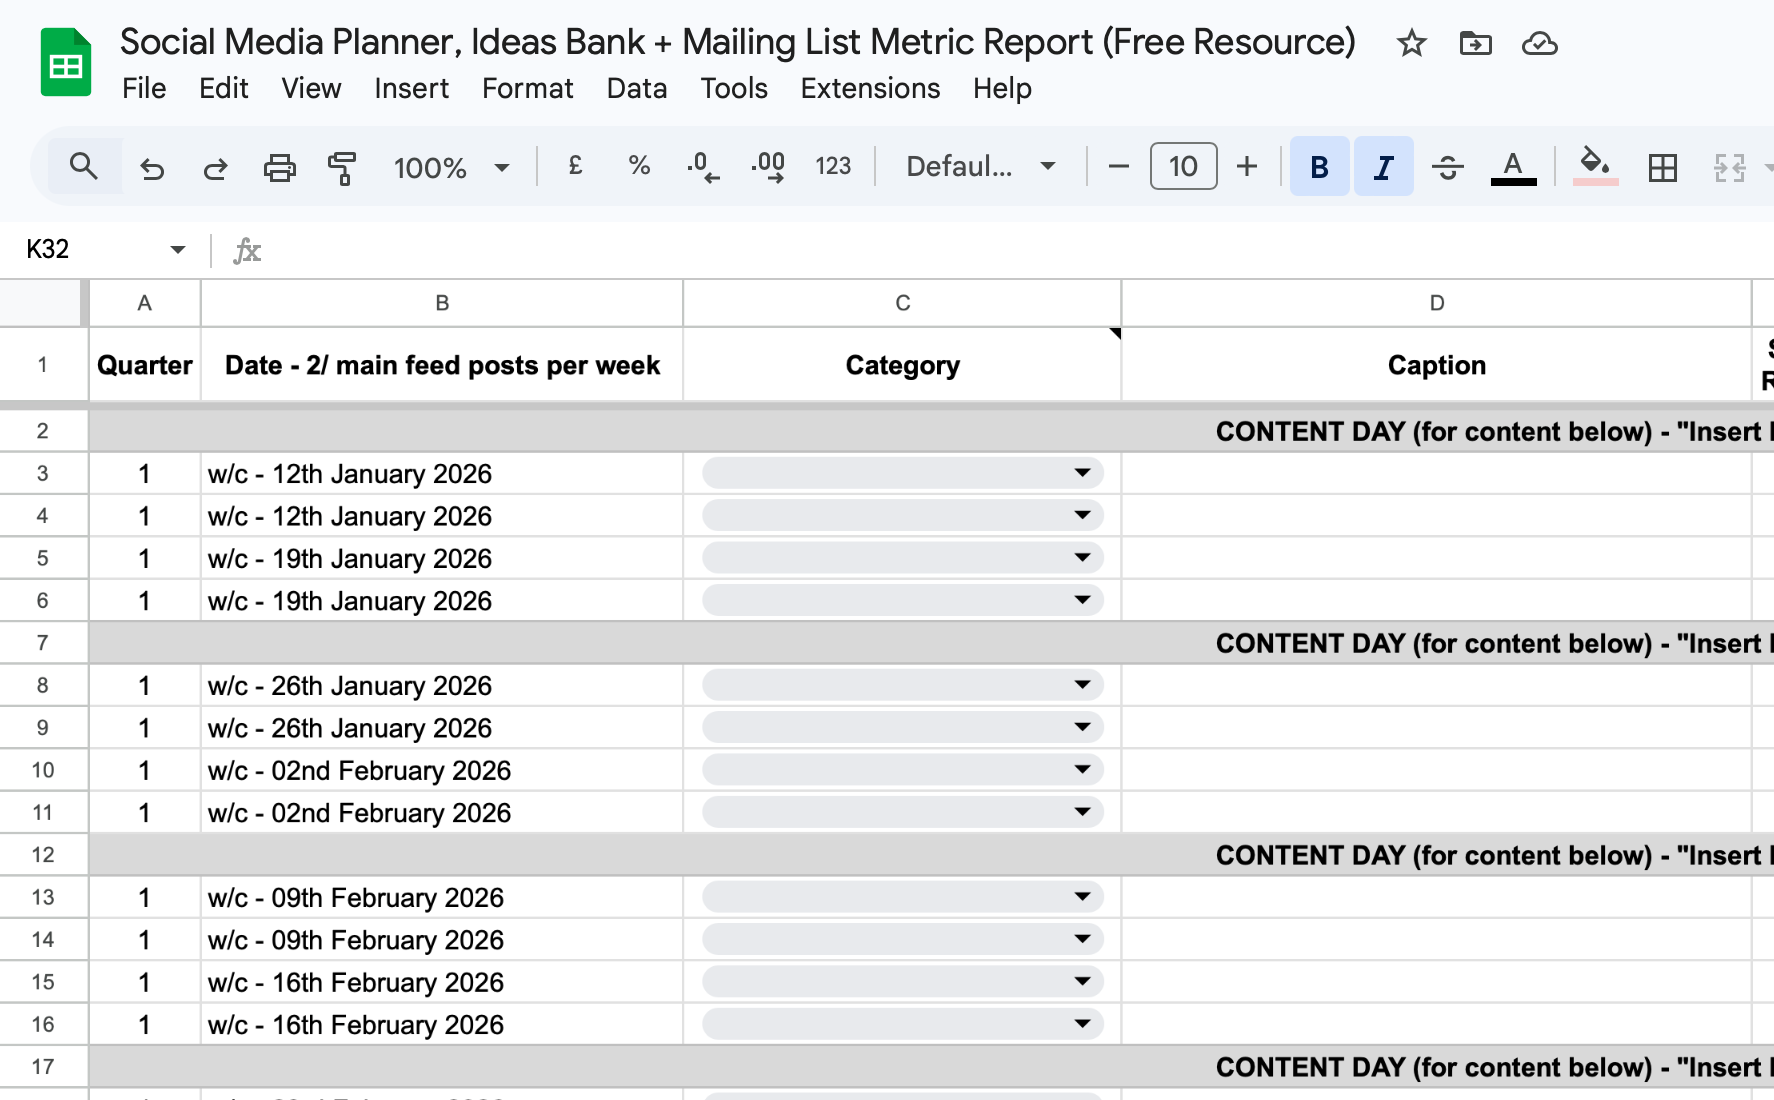
Task: Click the formula bar fx field
Action: tap(247, 250)
